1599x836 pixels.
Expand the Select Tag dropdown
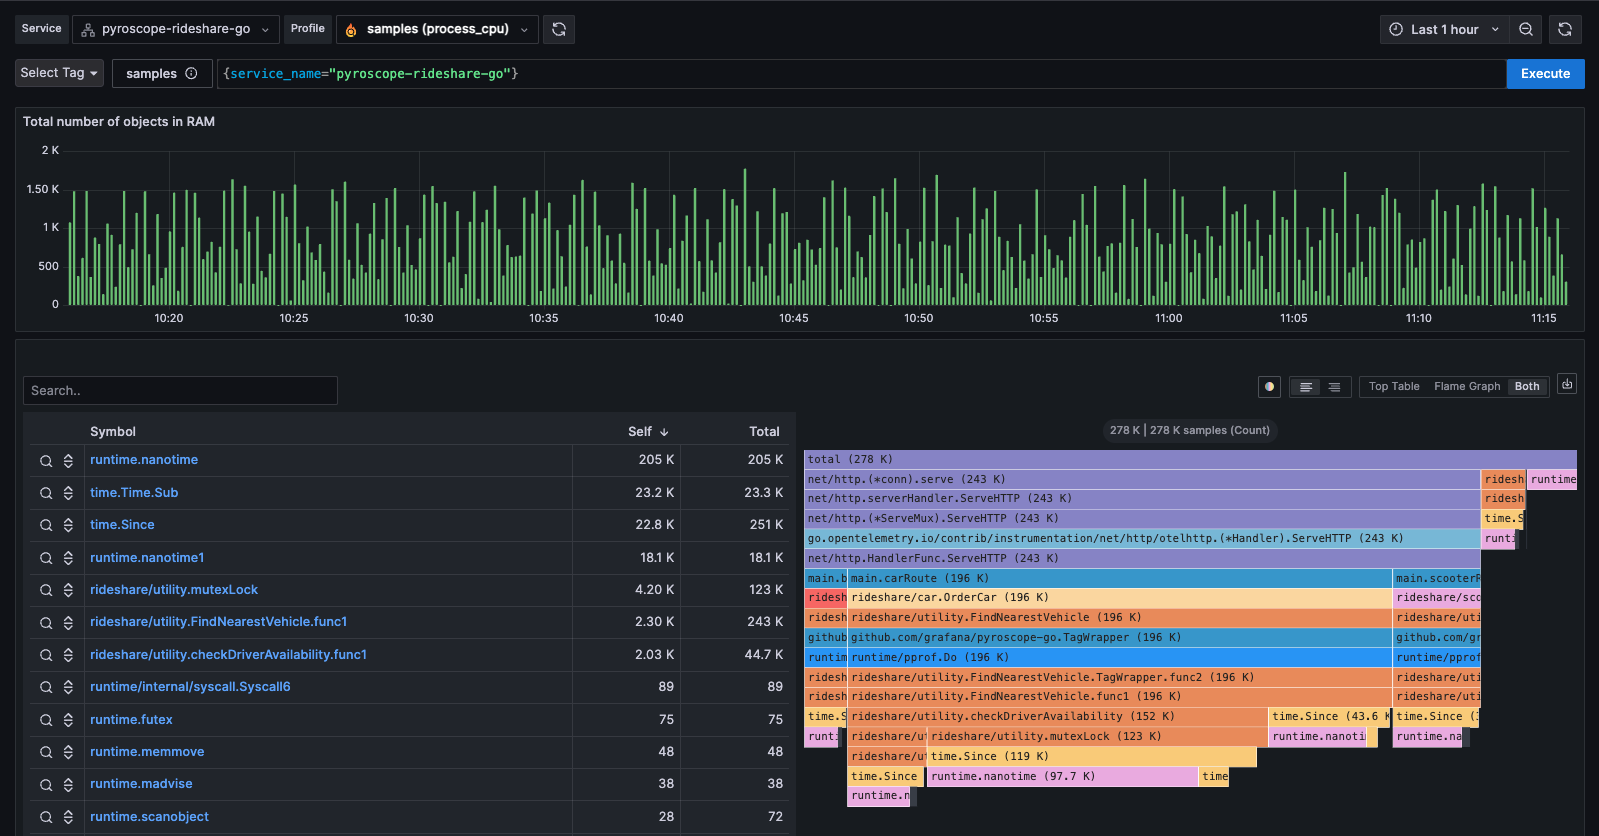[60, 73]
